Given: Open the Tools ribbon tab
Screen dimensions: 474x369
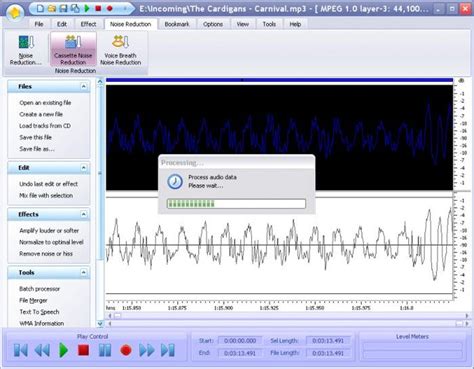Looking at the screenshot, I should [x=269, y=24].
